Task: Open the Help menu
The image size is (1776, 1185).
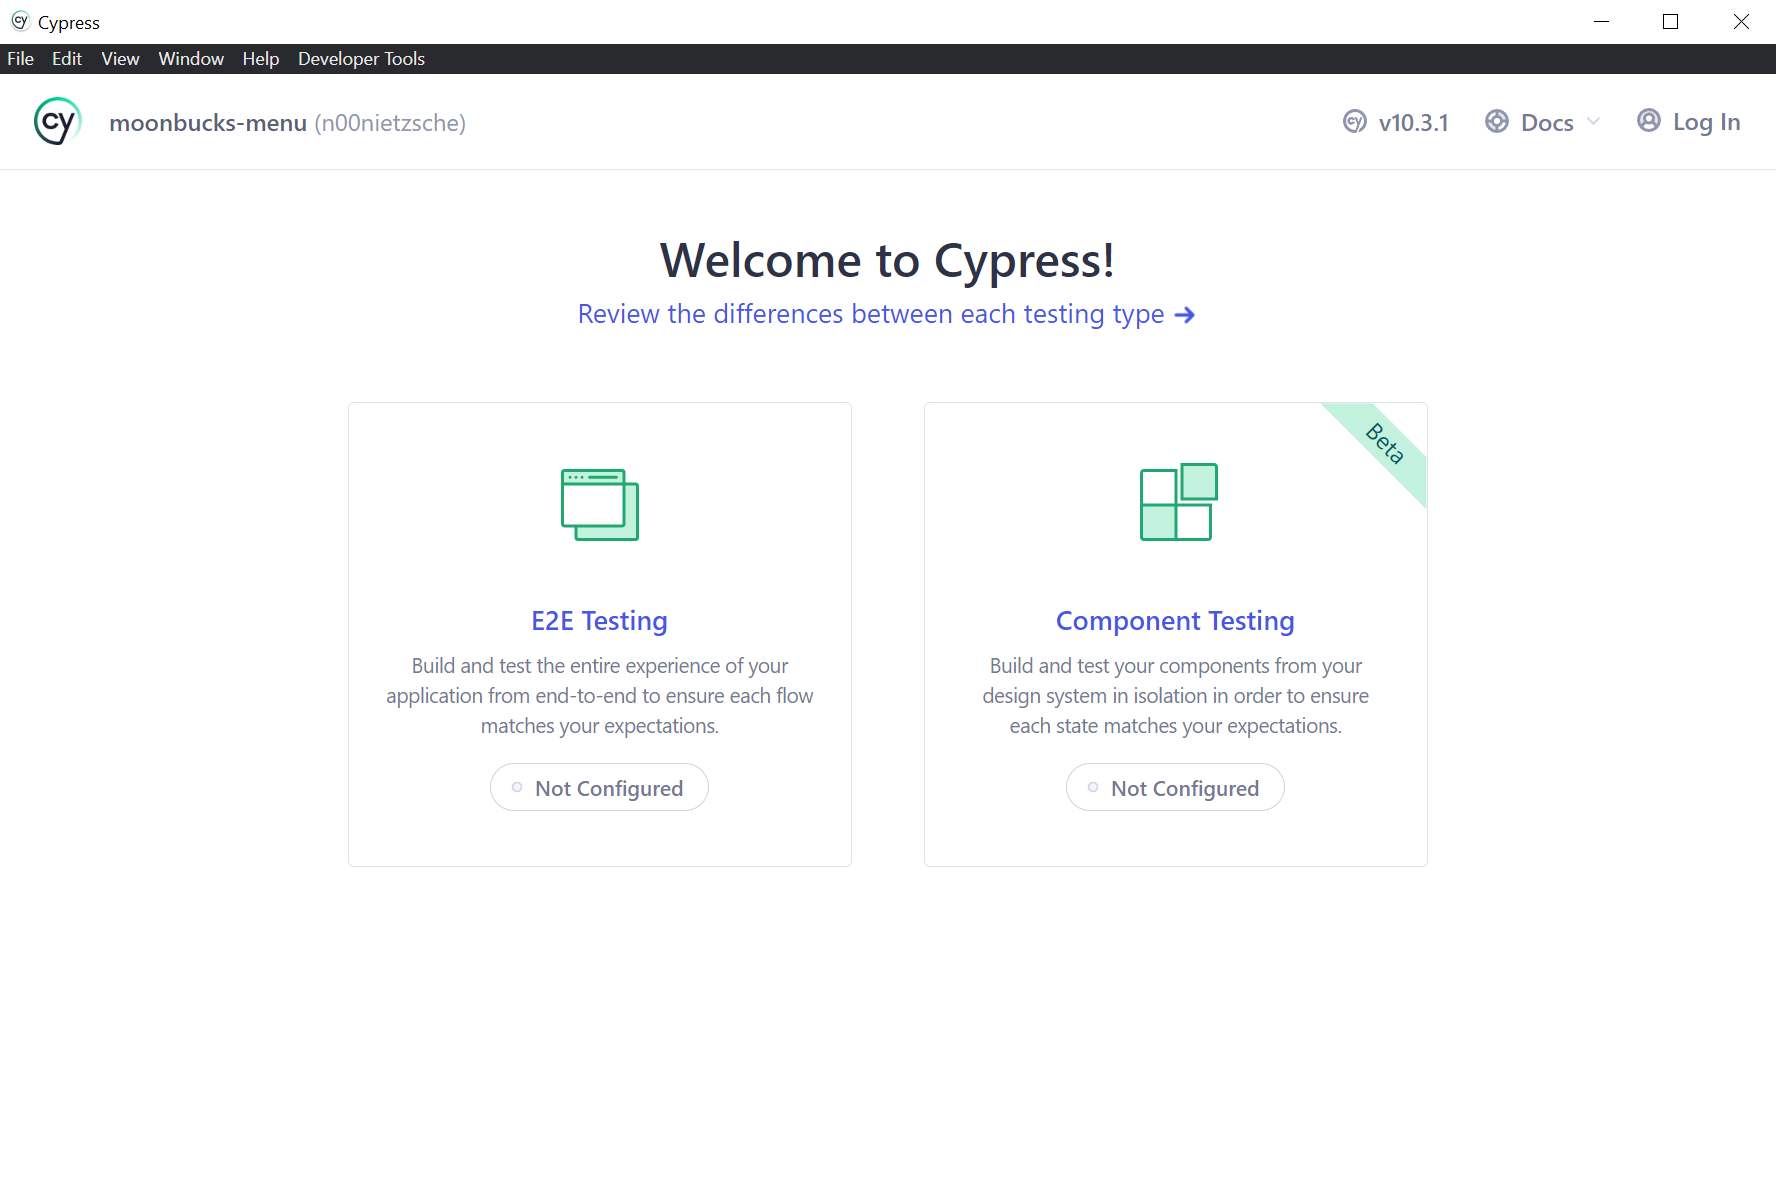Action: (261, 59)
